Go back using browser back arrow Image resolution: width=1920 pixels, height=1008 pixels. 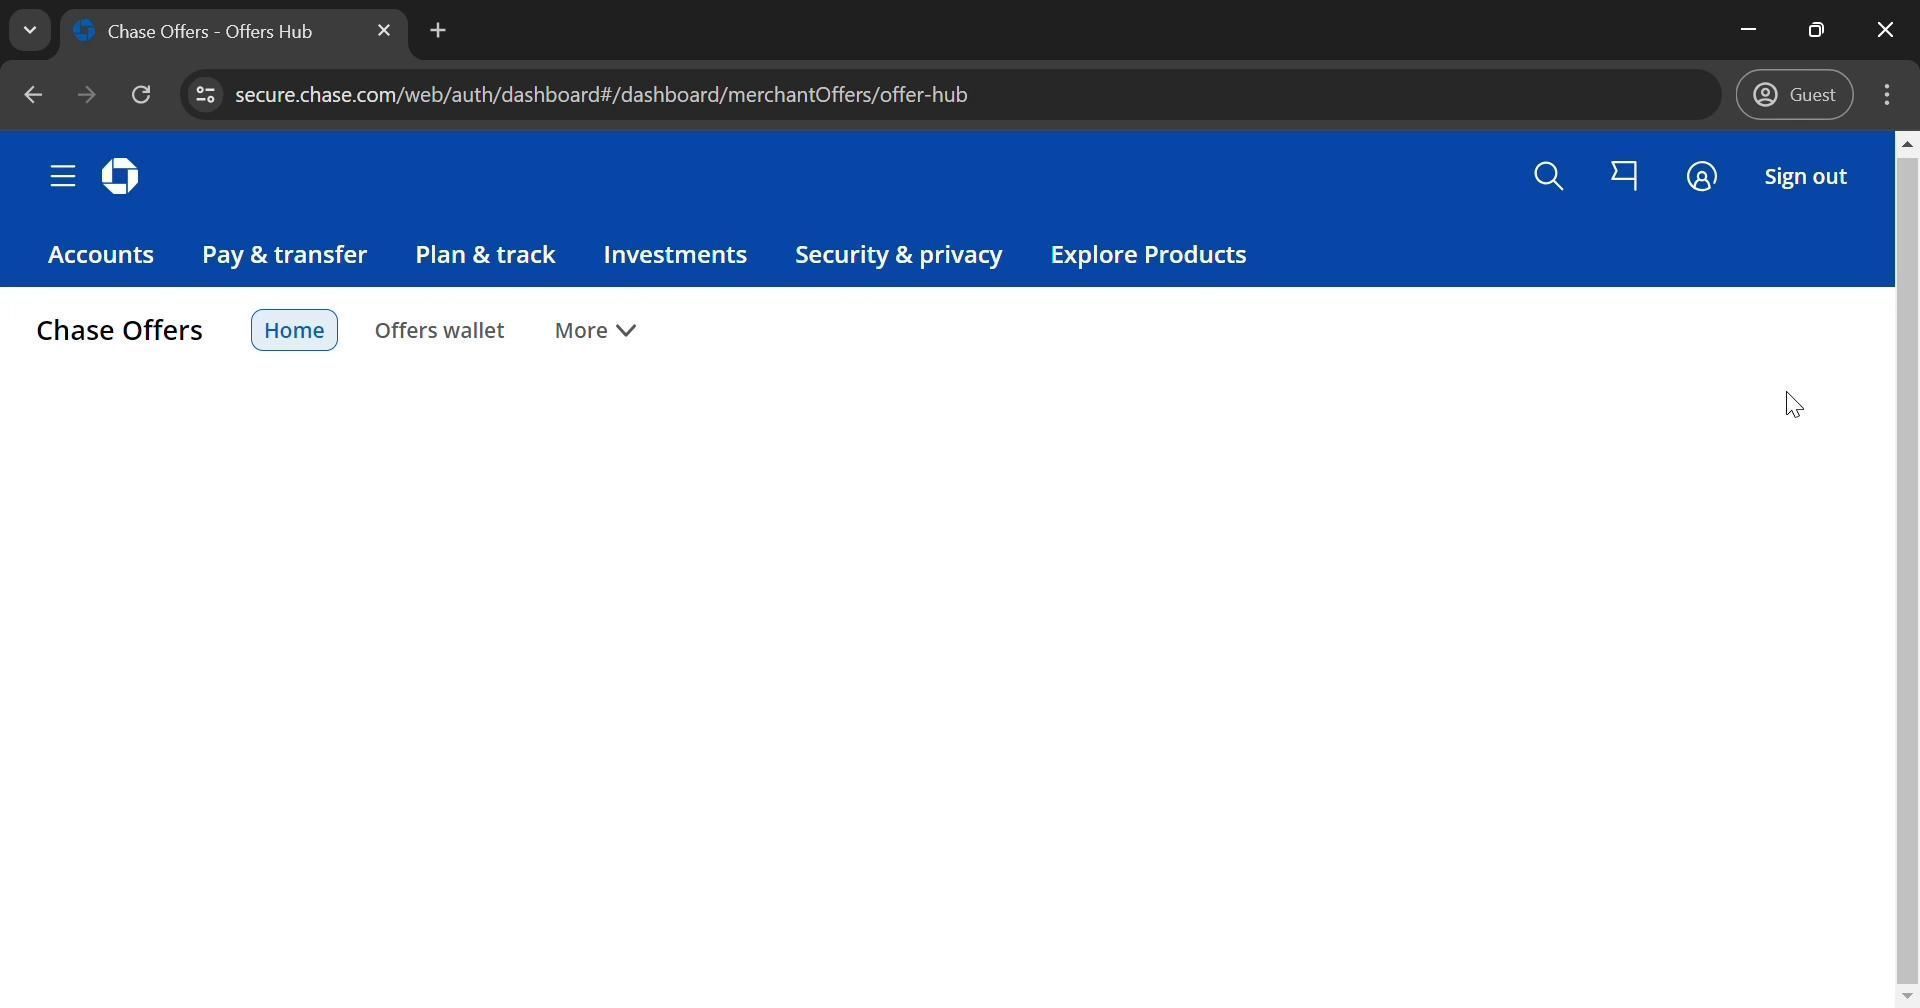(x=33, y=95)
